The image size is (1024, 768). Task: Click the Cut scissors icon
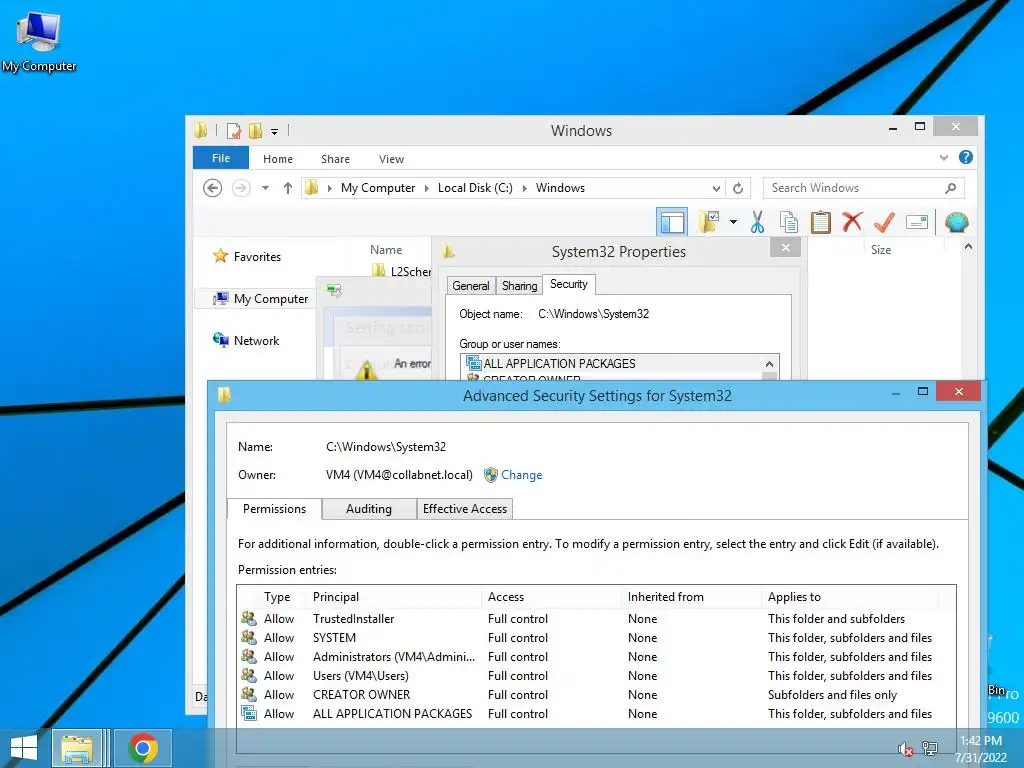click(x=758, y=222)
